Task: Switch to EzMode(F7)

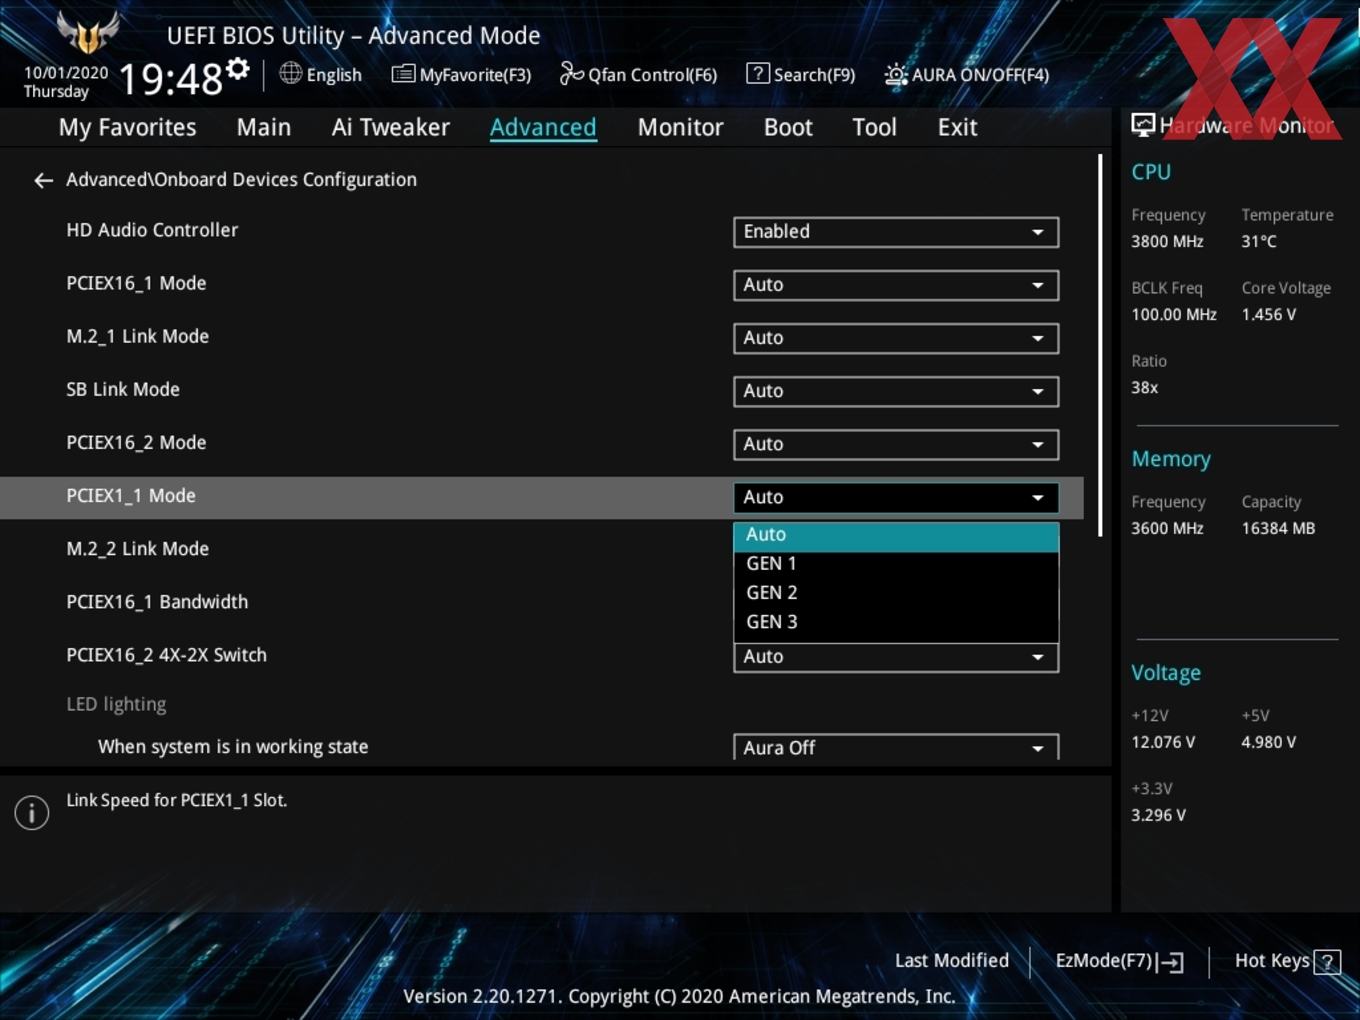Action: click(1120, 961)
